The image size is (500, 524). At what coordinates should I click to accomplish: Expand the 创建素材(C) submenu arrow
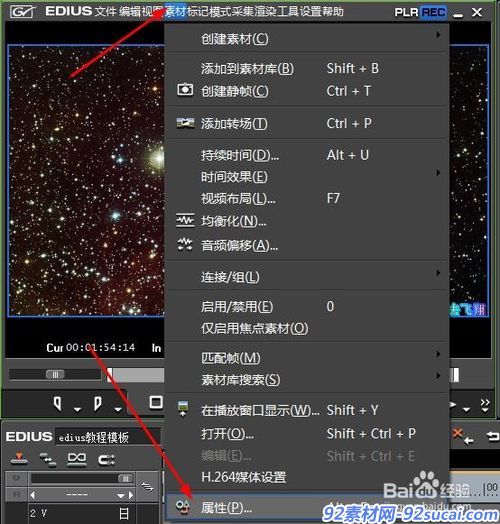(438, 35)
